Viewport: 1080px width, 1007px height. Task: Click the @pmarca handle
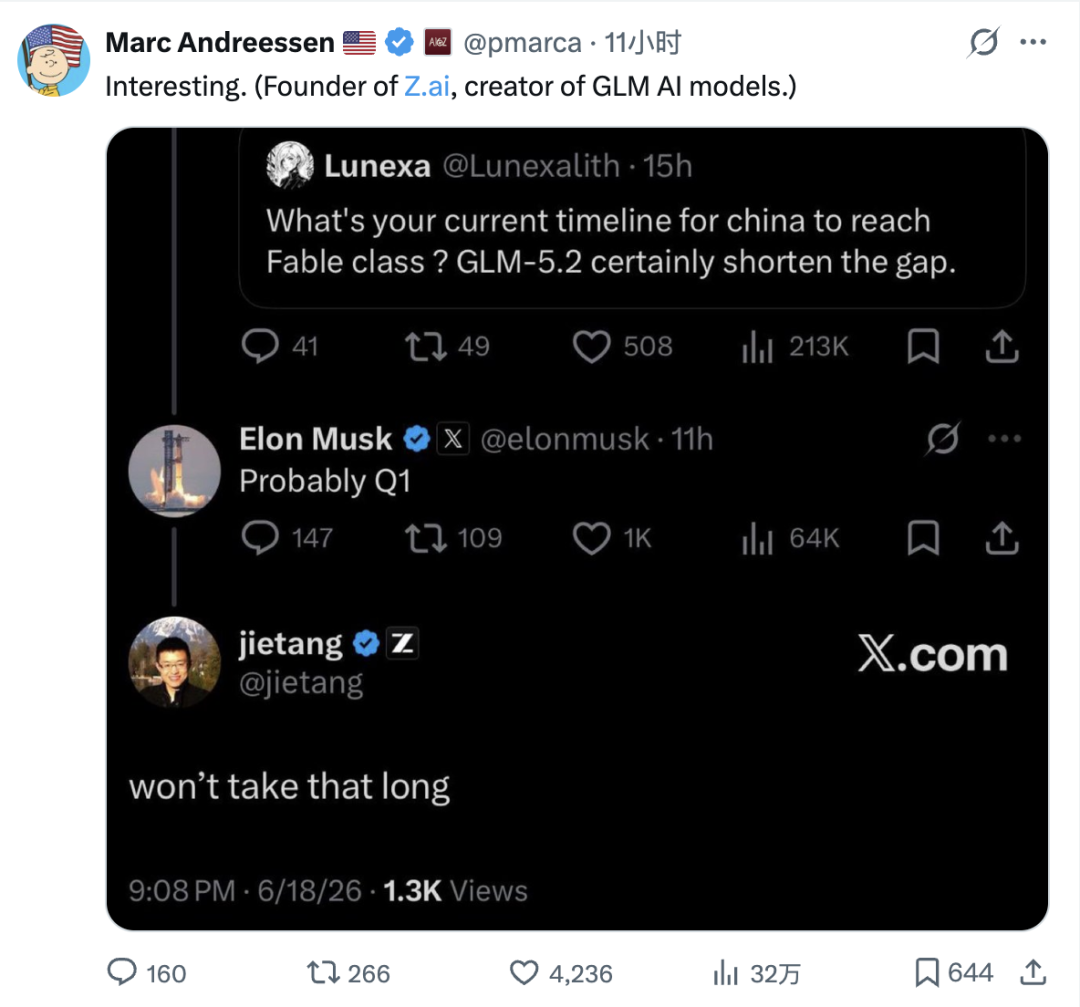point(522,43)
